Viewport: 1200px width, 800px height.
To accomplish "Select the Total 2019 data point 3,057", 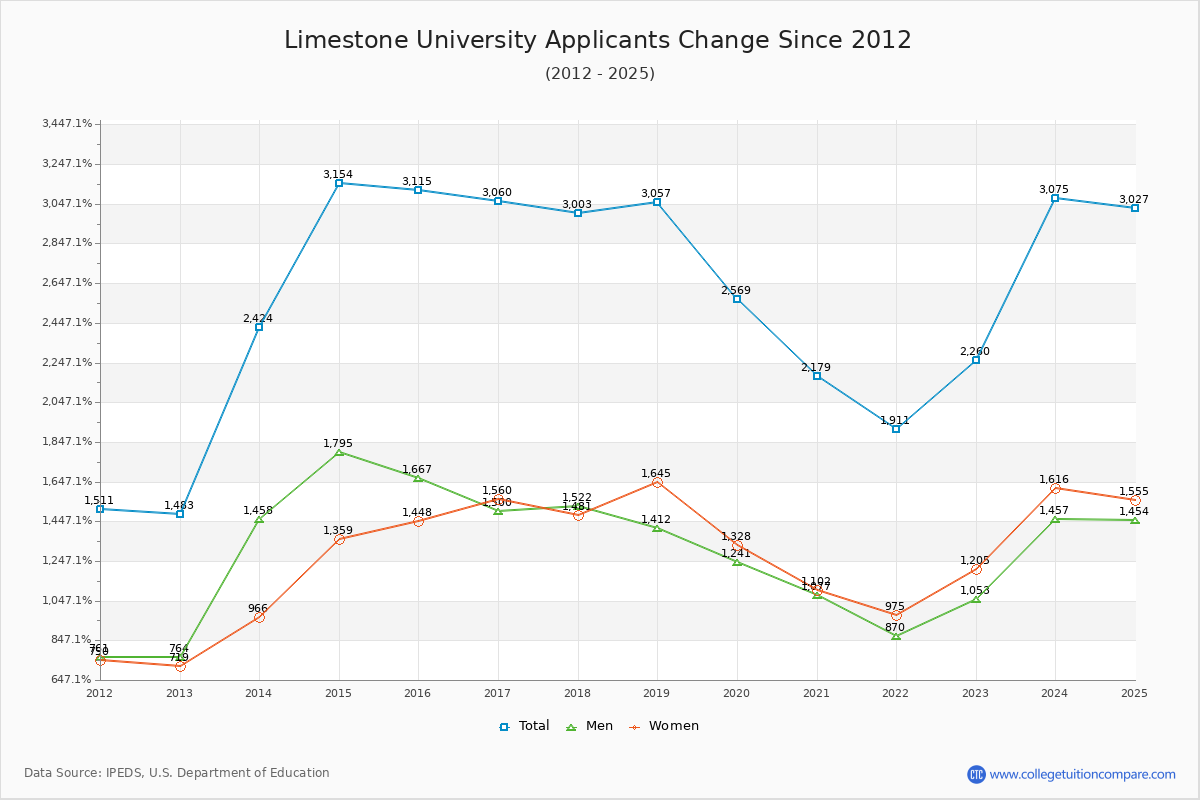I will pos(657,202).
